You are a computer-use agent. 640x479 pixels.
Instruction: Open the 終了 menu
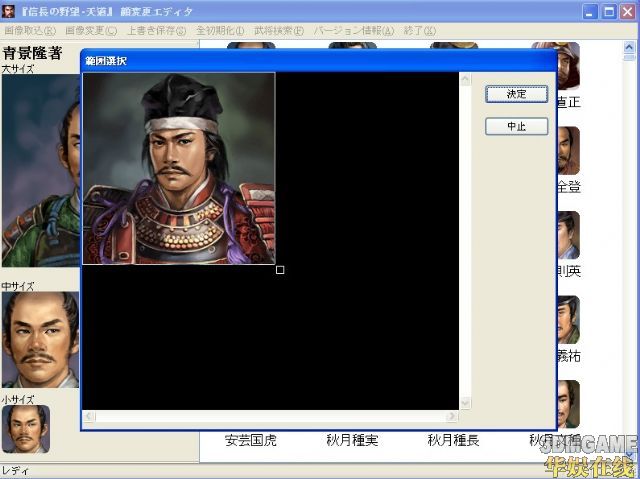(420, 31)
